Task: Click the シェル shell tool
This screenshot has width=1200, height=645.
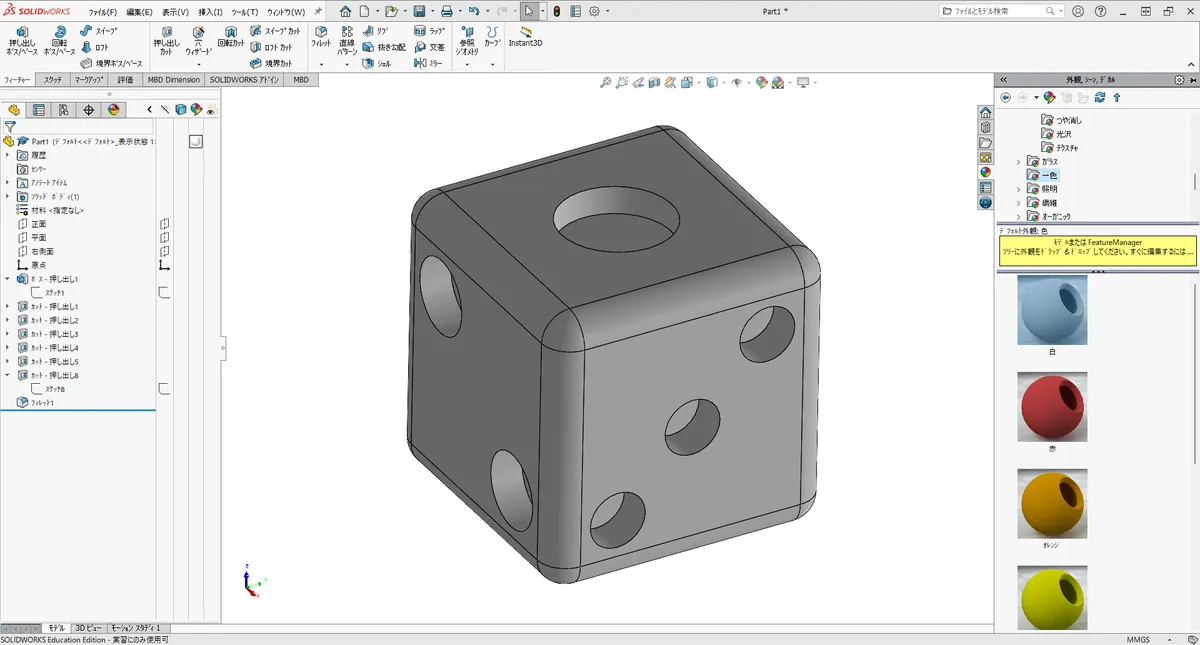Action: [x=377, y=63]
